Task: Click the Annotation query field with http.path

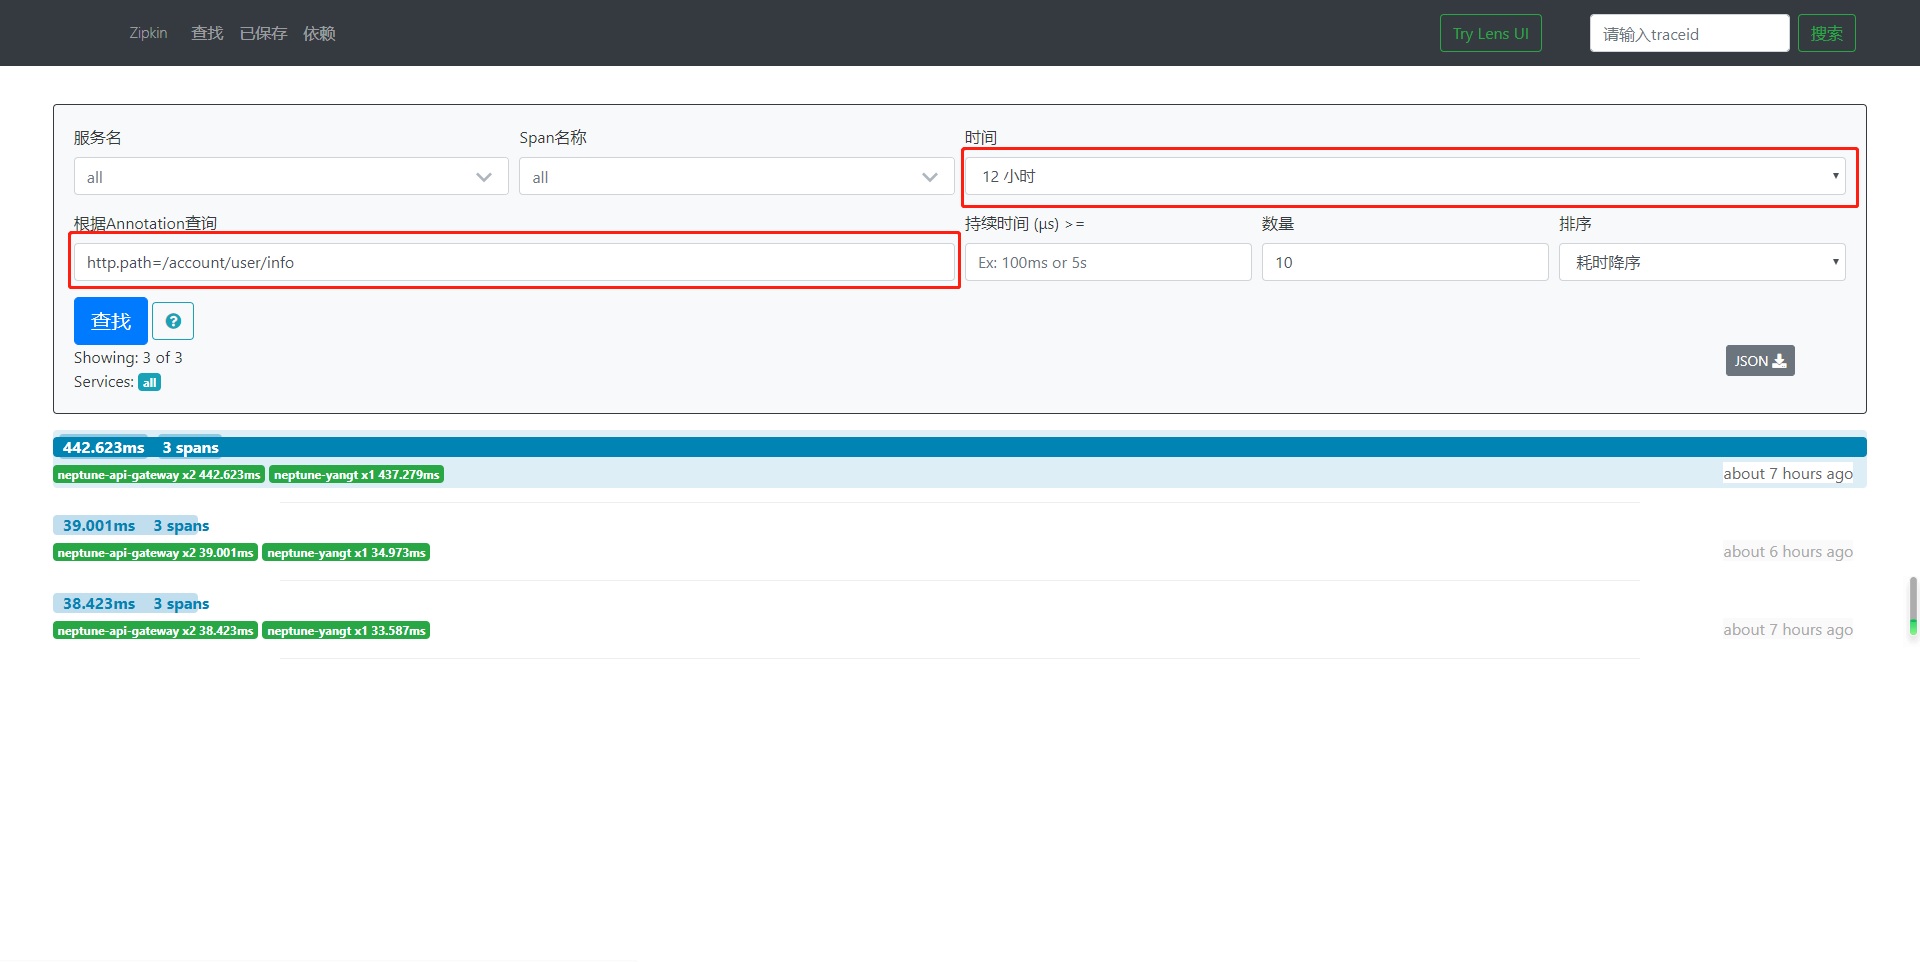Action: click(x=514, y=262)
